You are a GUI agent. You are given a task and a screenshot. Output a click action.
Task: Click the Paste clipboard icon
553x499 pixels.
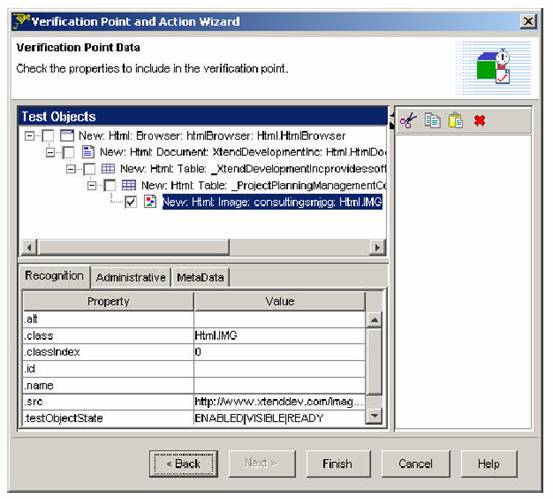point(456,121)
